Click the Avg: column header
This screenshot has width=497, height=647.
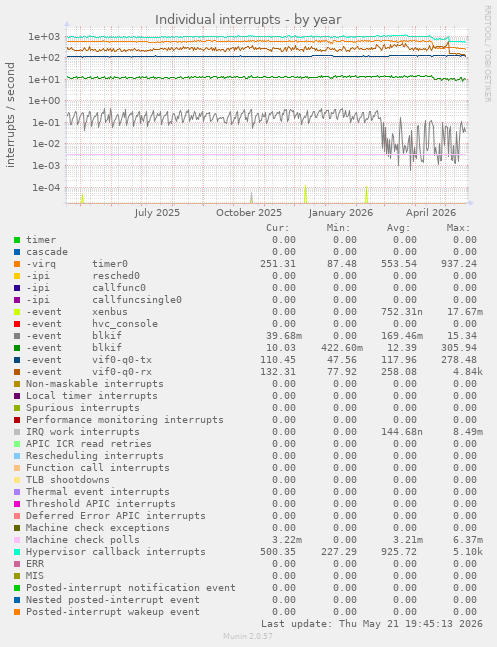click(398, 228)
